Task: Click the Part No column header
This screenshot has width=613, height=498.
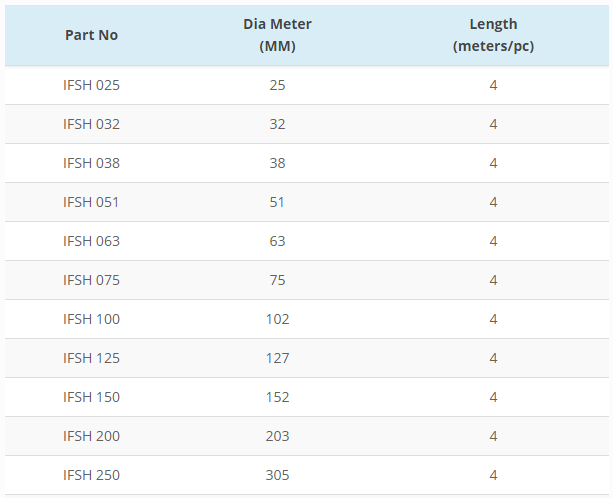Action: point(91,35)
